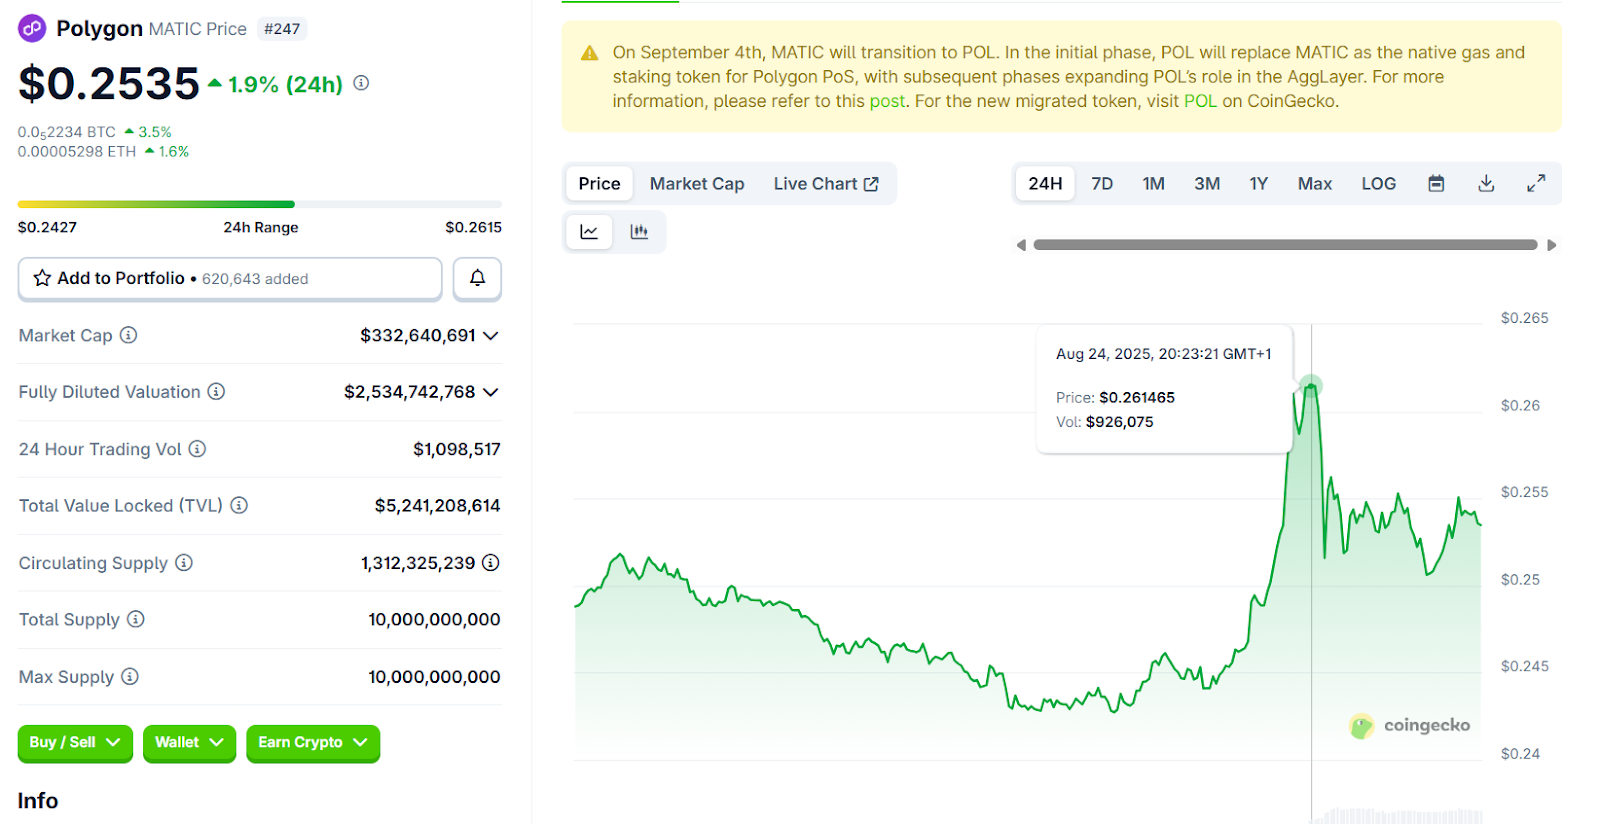Select the line chart view icon

click(x=589, y=232)
